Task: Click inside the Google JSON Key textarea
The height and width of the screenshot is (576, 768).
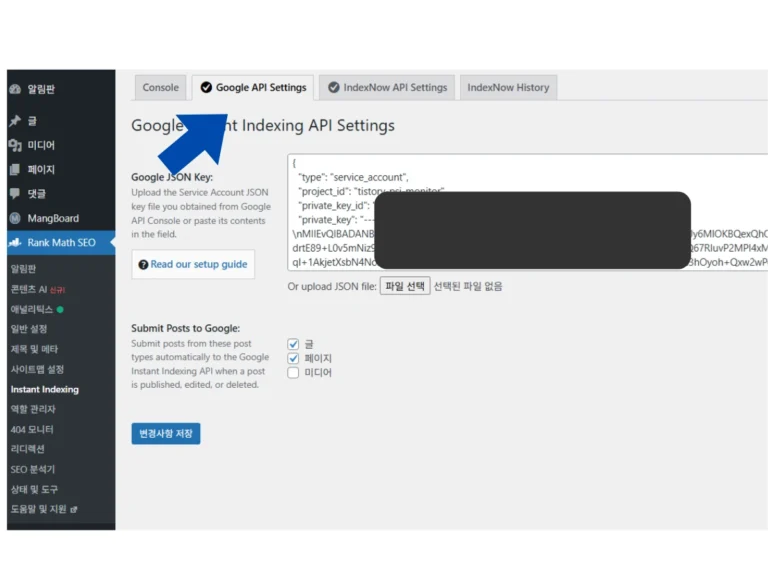Action: pos(528,212)
